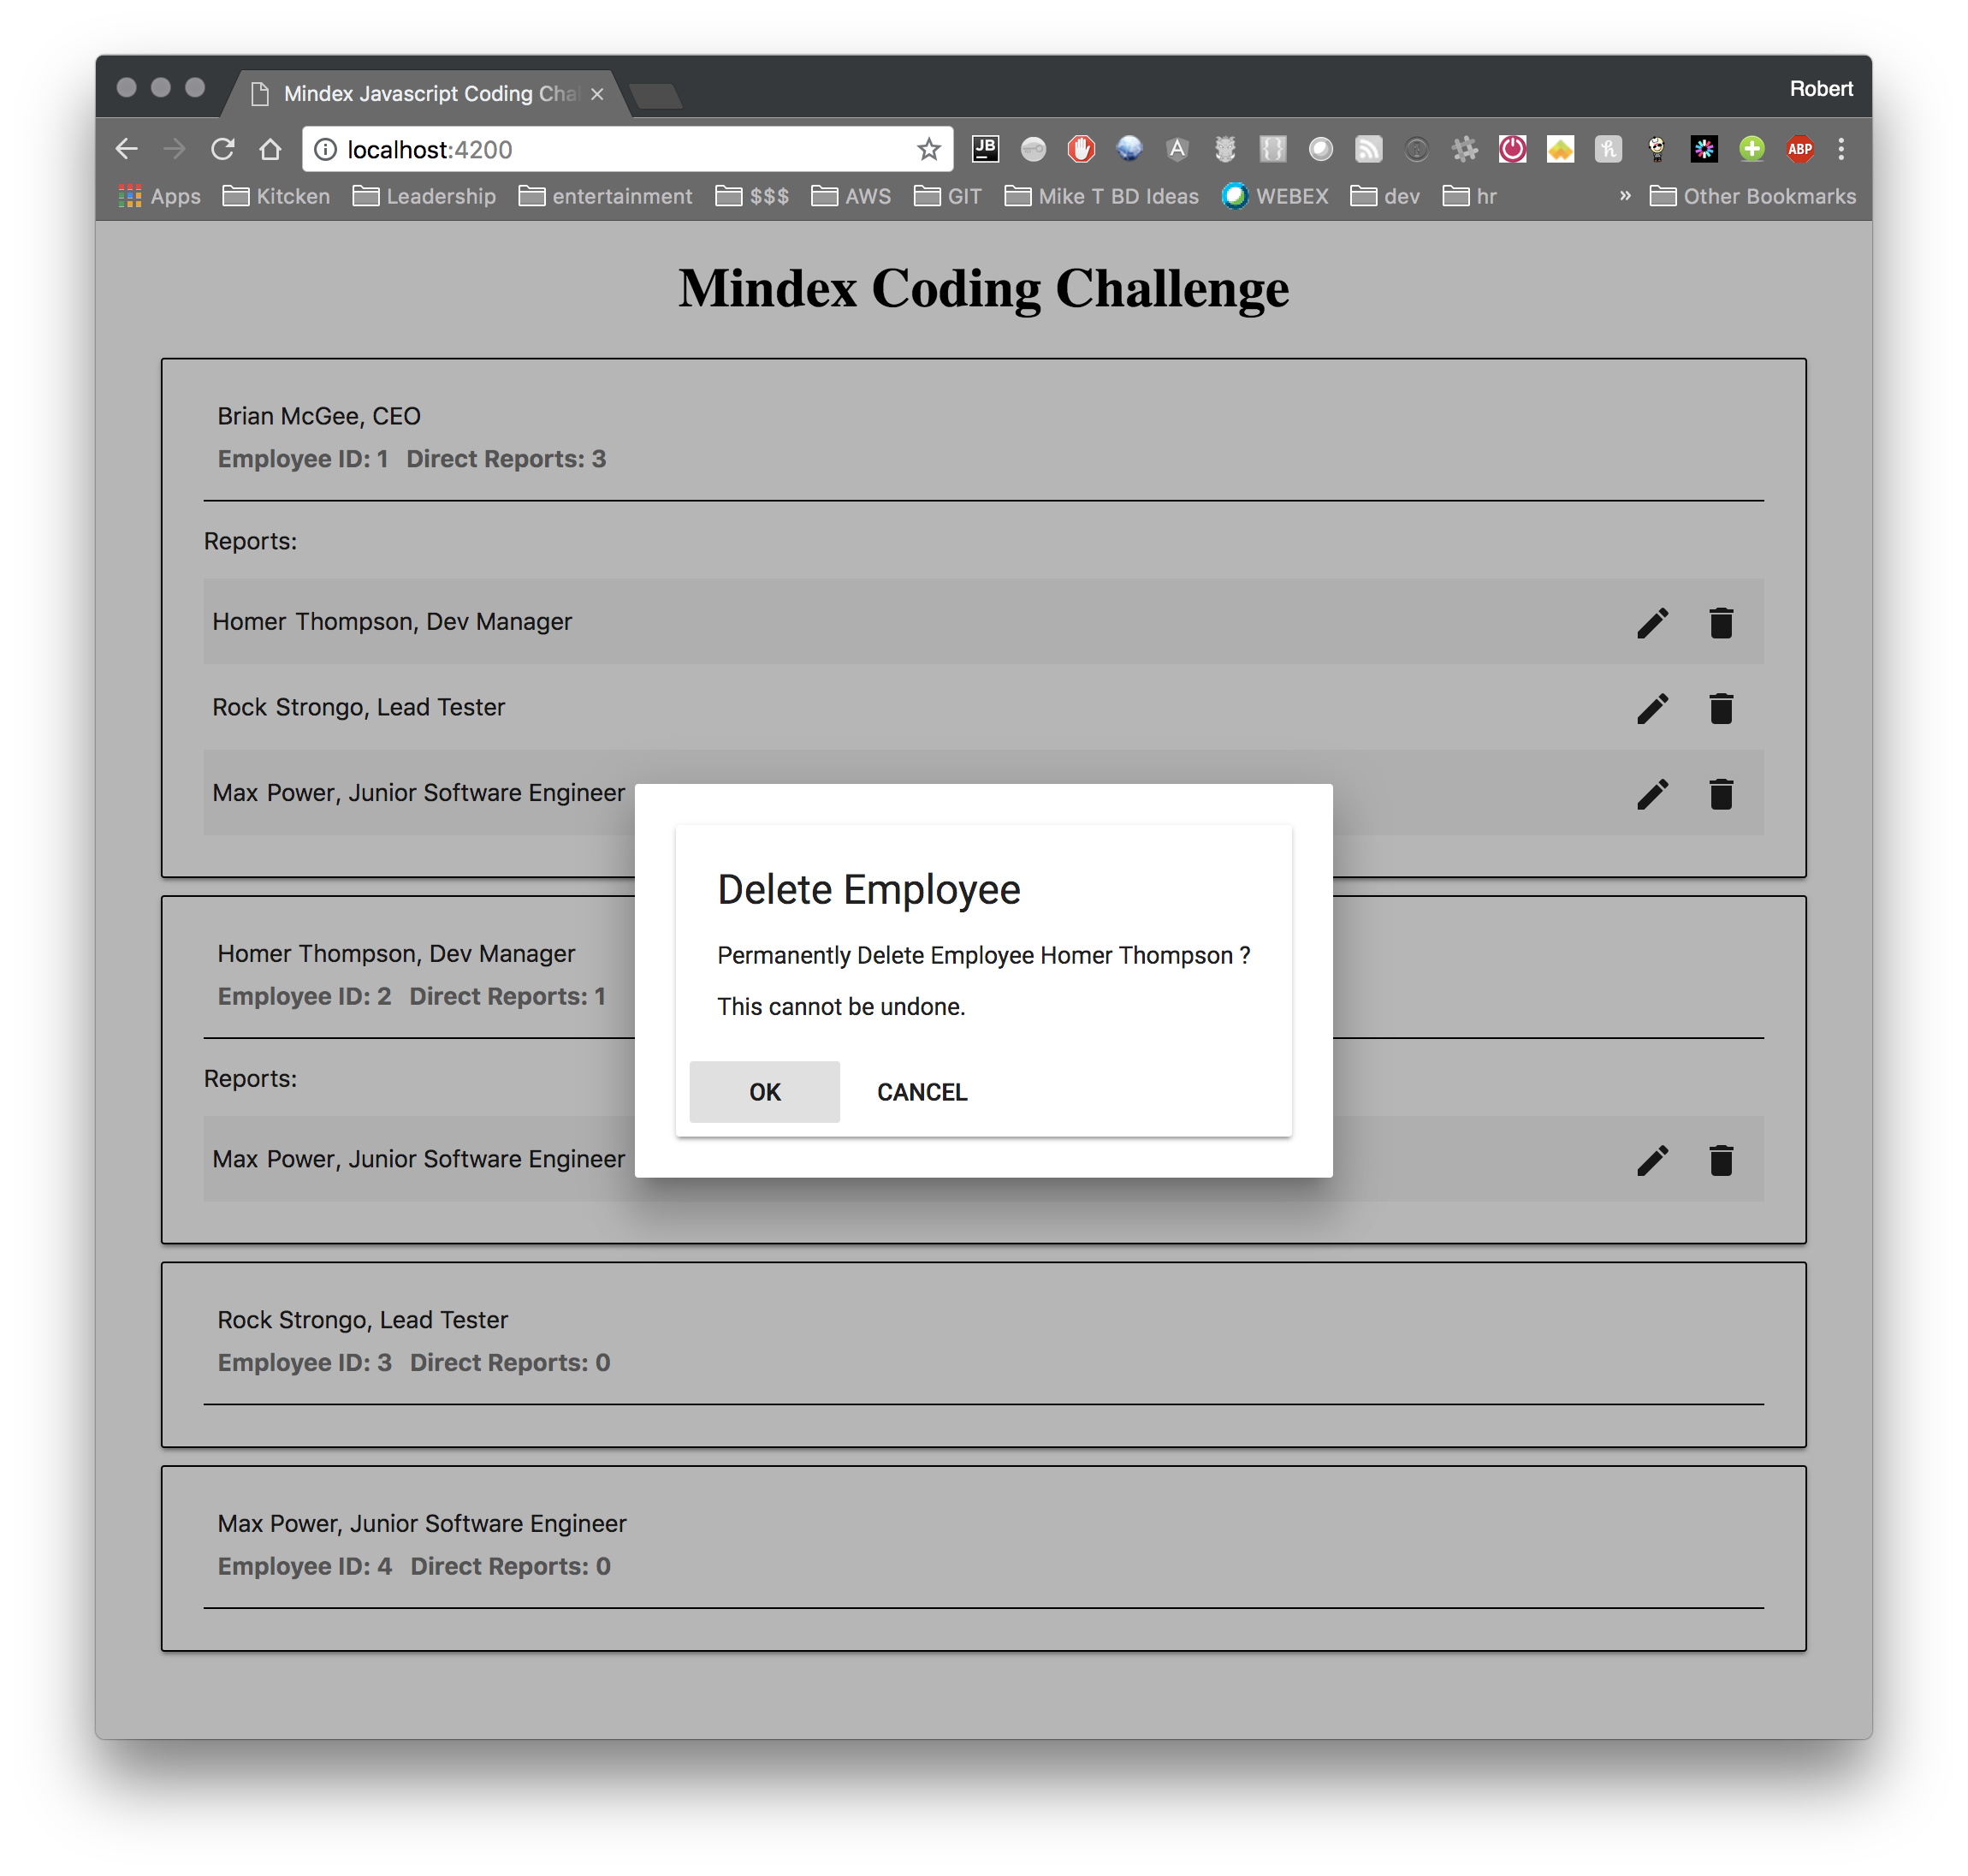The width and height of the screenshot is (1968, 1876).
Task: Expand the hidden bookmarks overflow chevron
Action: pyautogui.click(x=1625, y=196)
